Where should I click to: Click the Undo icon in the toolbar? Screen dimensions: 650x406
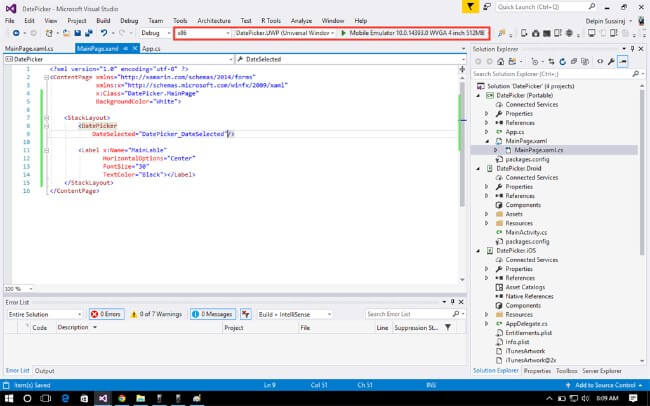(104, 33)
